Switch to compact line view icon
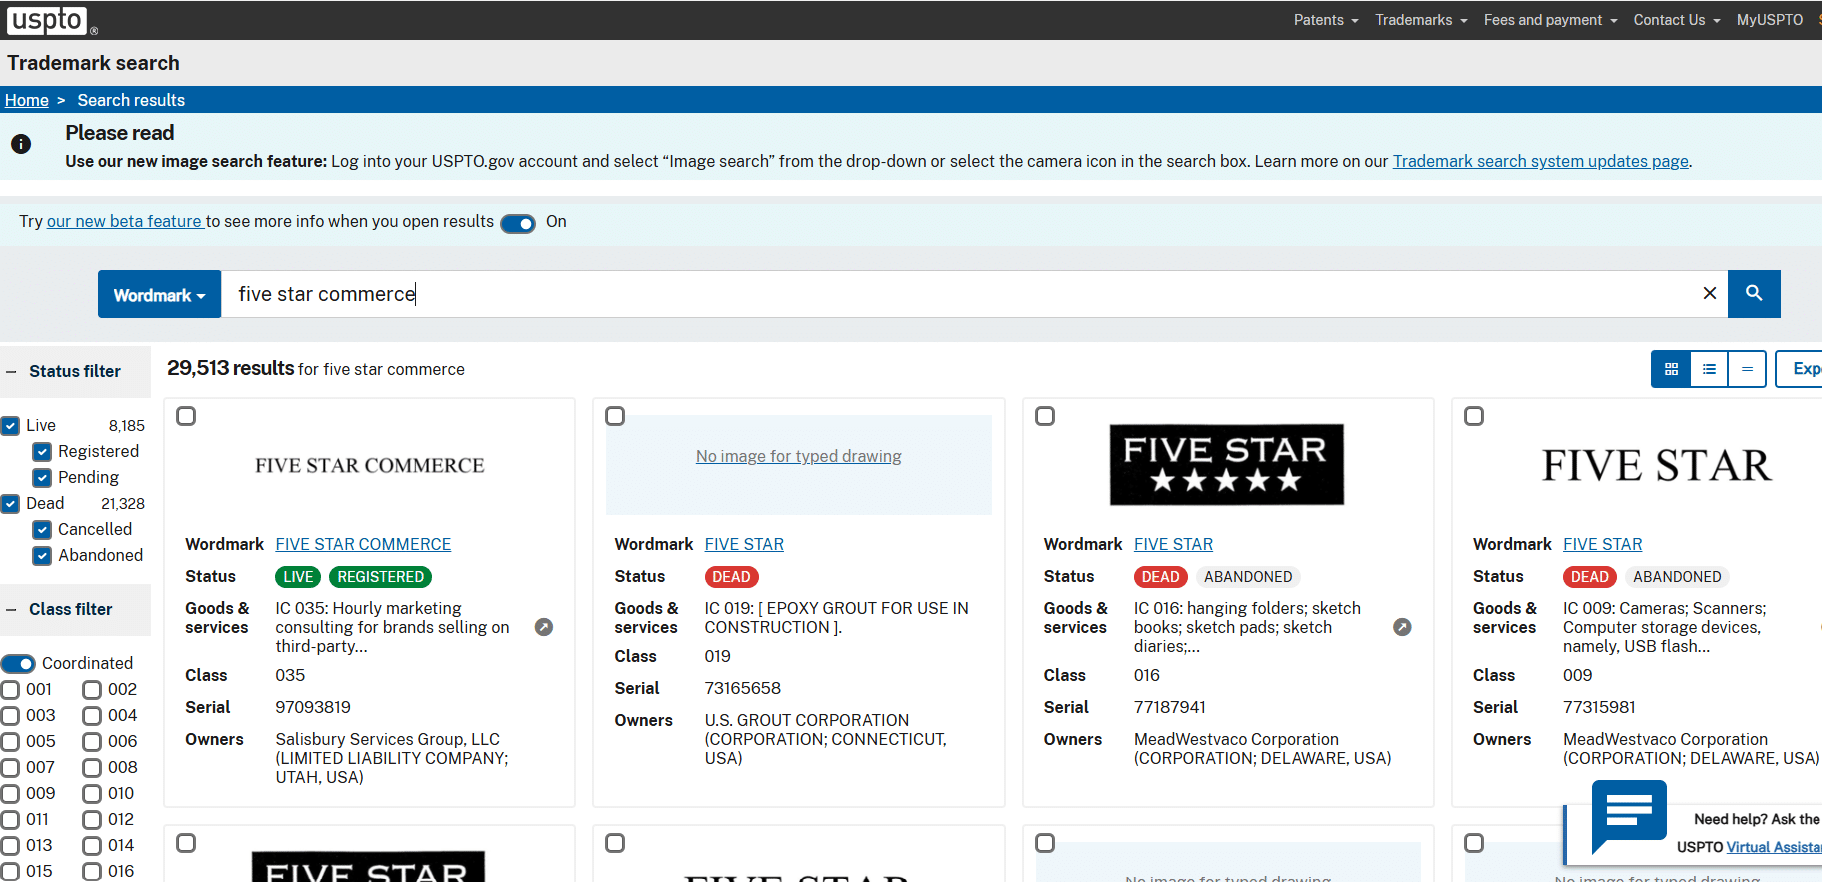Screen dimensions: 1822x882 (1747, 369)
